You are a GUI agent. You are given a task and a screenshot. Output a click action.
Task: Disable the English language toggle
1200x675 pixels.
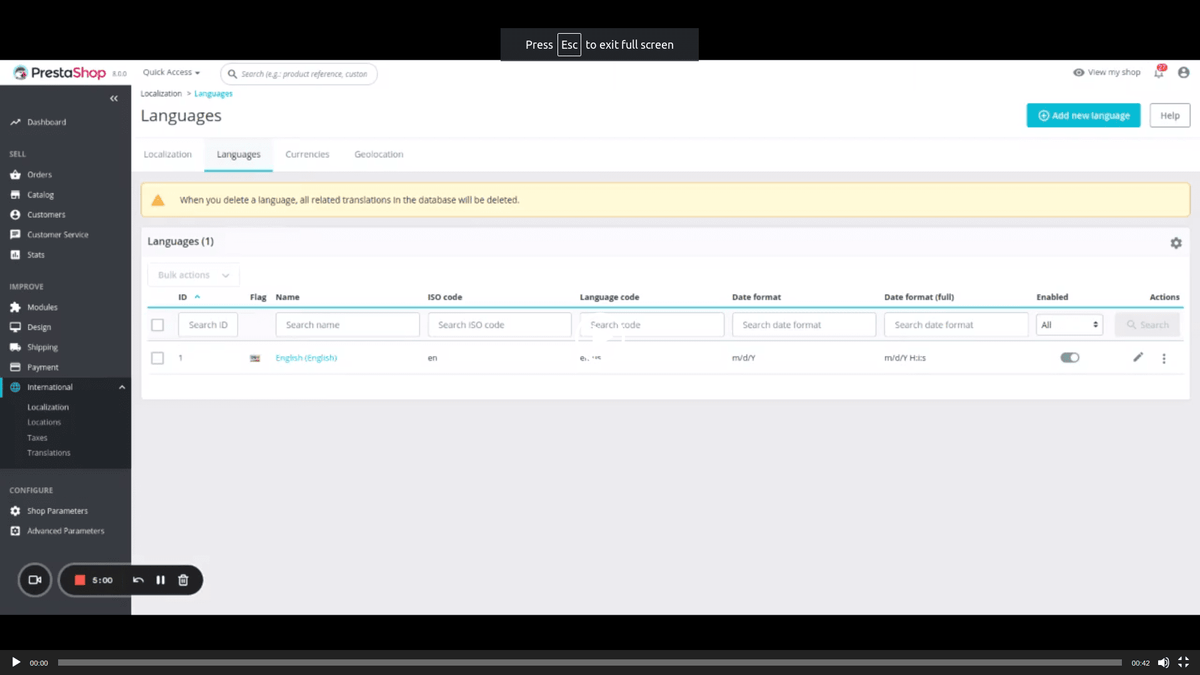[x=1069, y=357]
